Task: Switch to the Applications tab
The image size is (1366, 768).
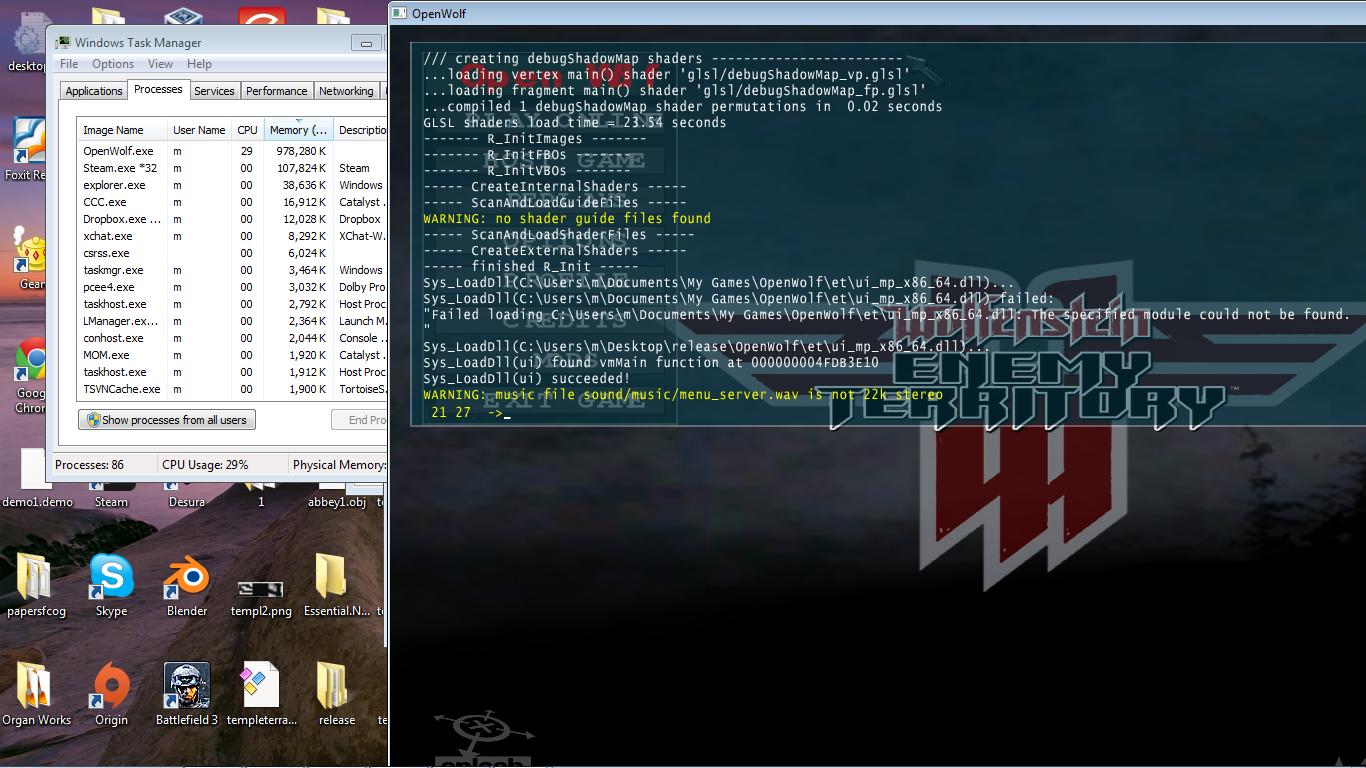Action: click(93, 91)
